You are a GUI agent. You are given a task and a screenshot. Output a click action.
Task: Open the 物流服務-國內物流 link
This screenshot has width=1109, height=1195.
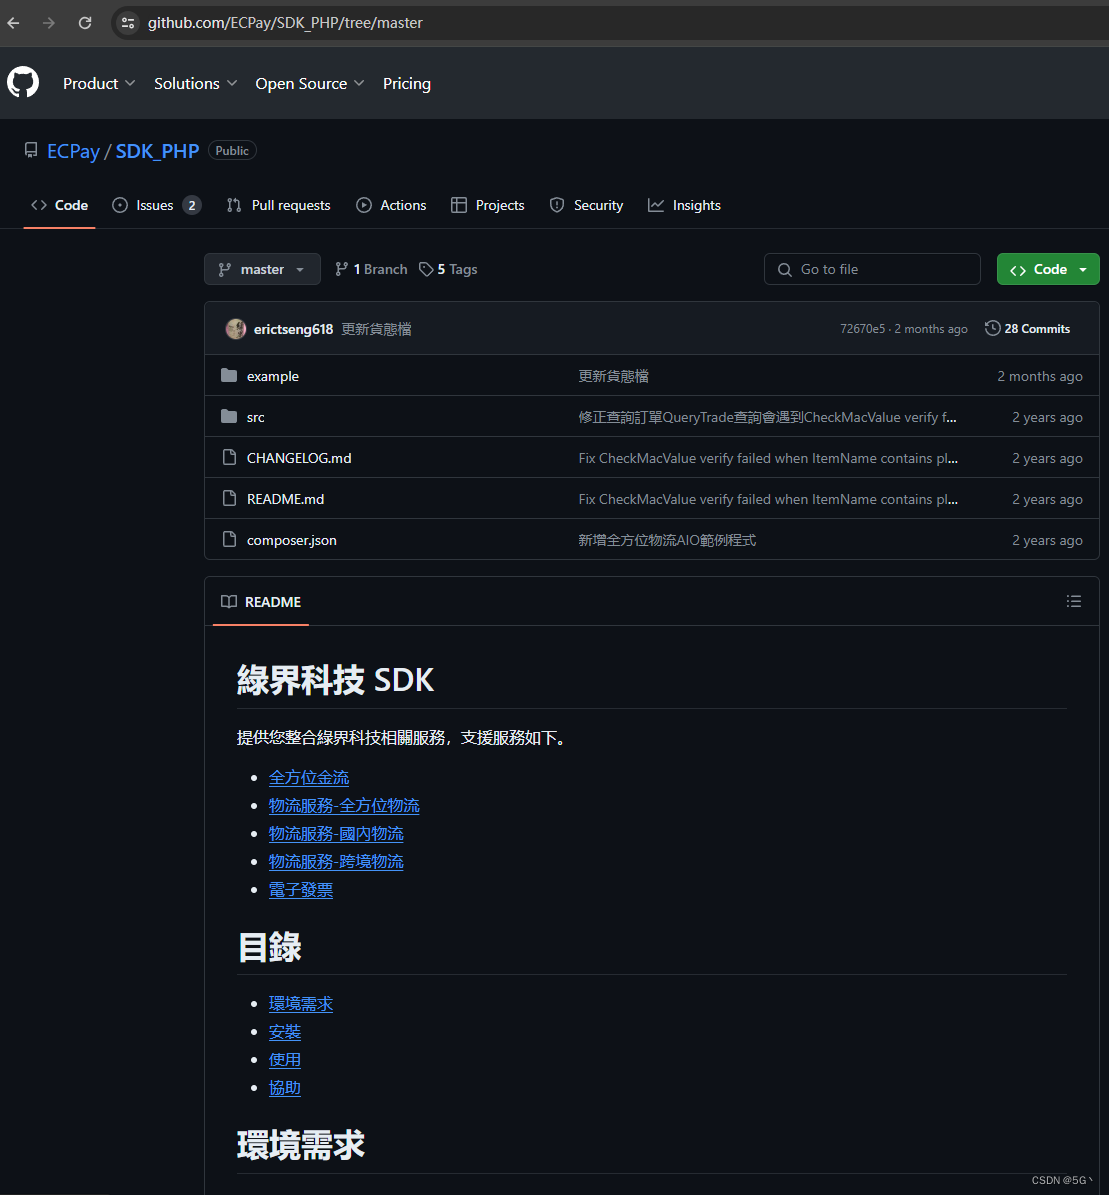click(336, 835)
